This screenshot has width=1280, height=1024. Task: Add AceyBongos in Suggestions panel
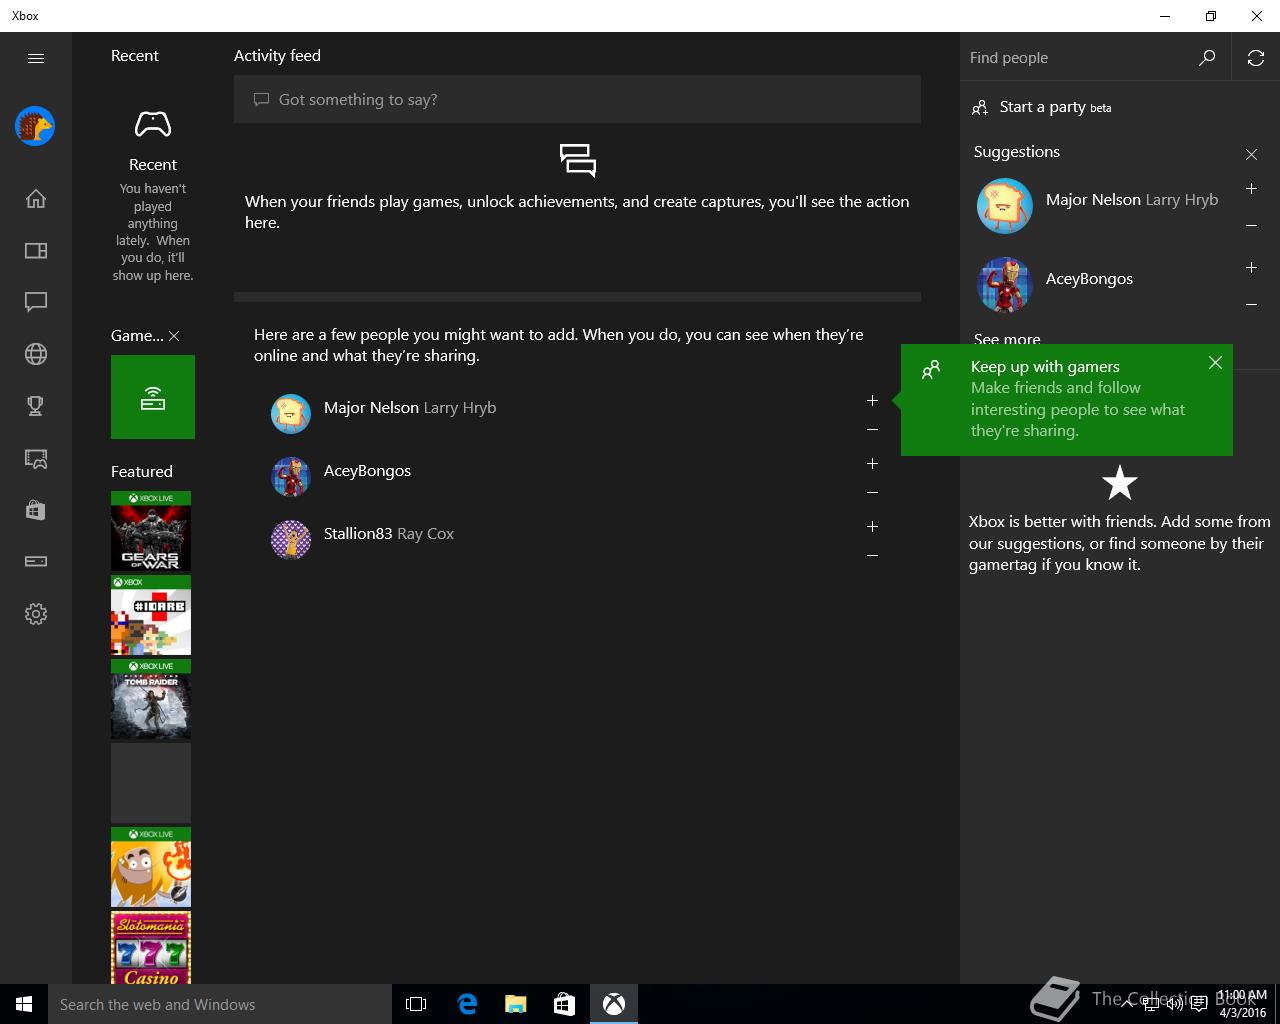1251,268
